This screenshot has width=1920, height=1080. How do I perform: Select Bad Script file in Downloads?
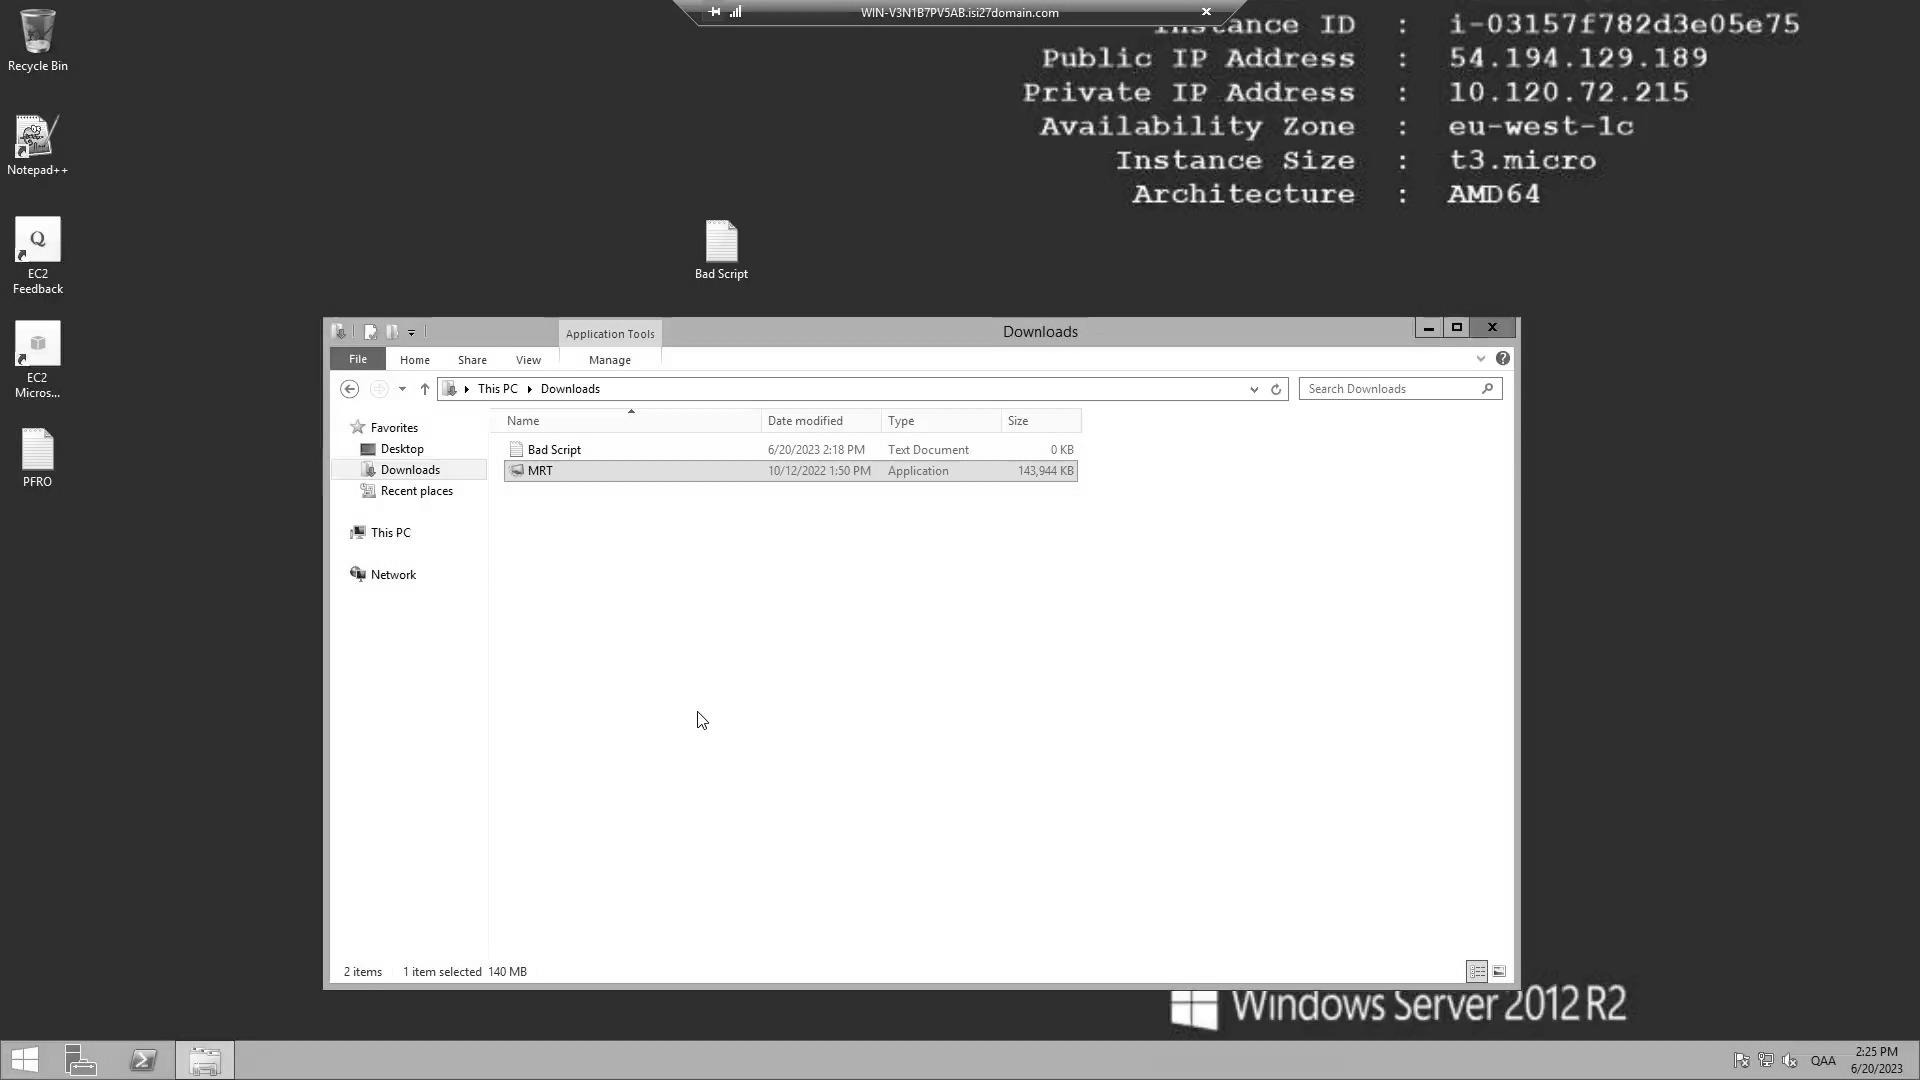tap(554, 448)
